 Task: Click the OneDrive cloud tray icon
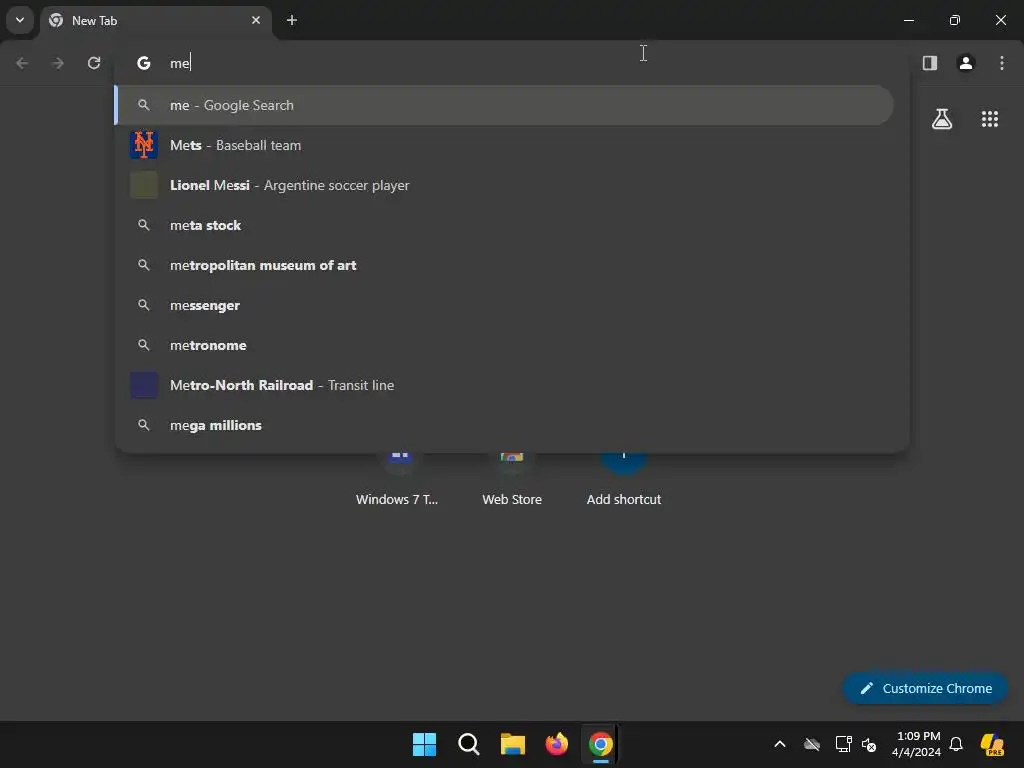point(812,744)
